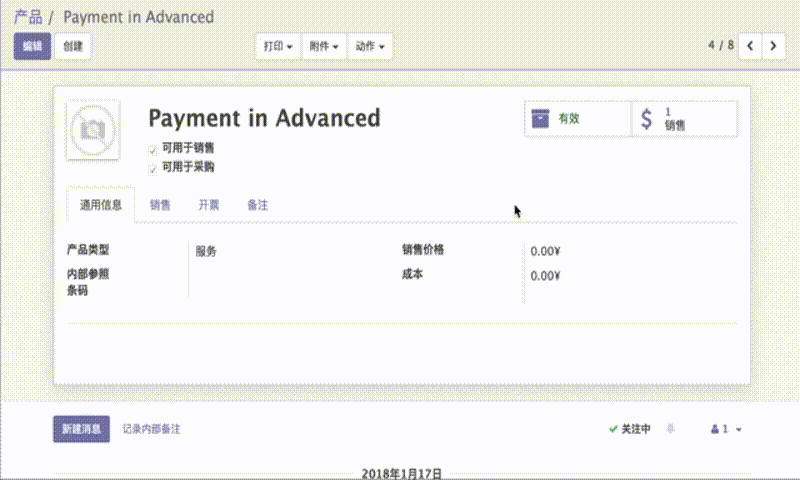Viewport: 800px width, 480px height.
Task: Switch to the 销售 tab
Action: point(160,205)
